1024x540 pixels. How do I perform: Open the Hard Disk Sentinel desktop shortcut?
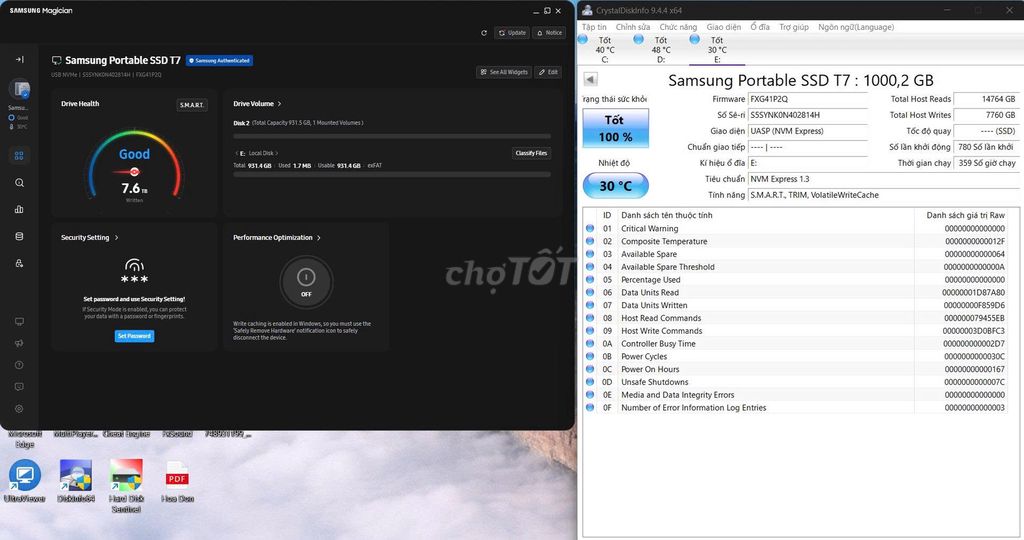[x=126, y=485]
